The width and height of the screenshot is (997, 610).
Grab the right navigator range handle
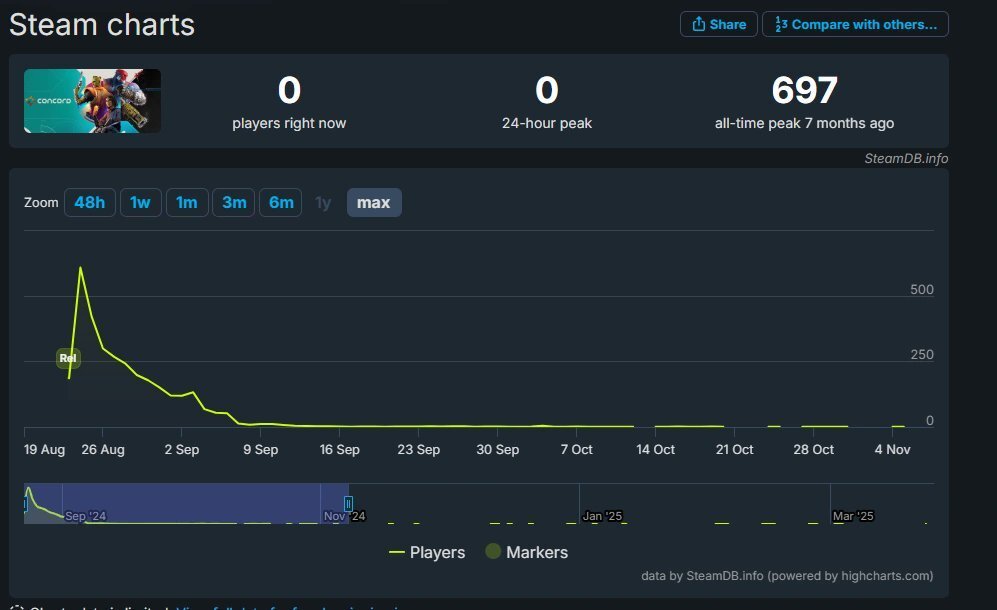(348, 503)
